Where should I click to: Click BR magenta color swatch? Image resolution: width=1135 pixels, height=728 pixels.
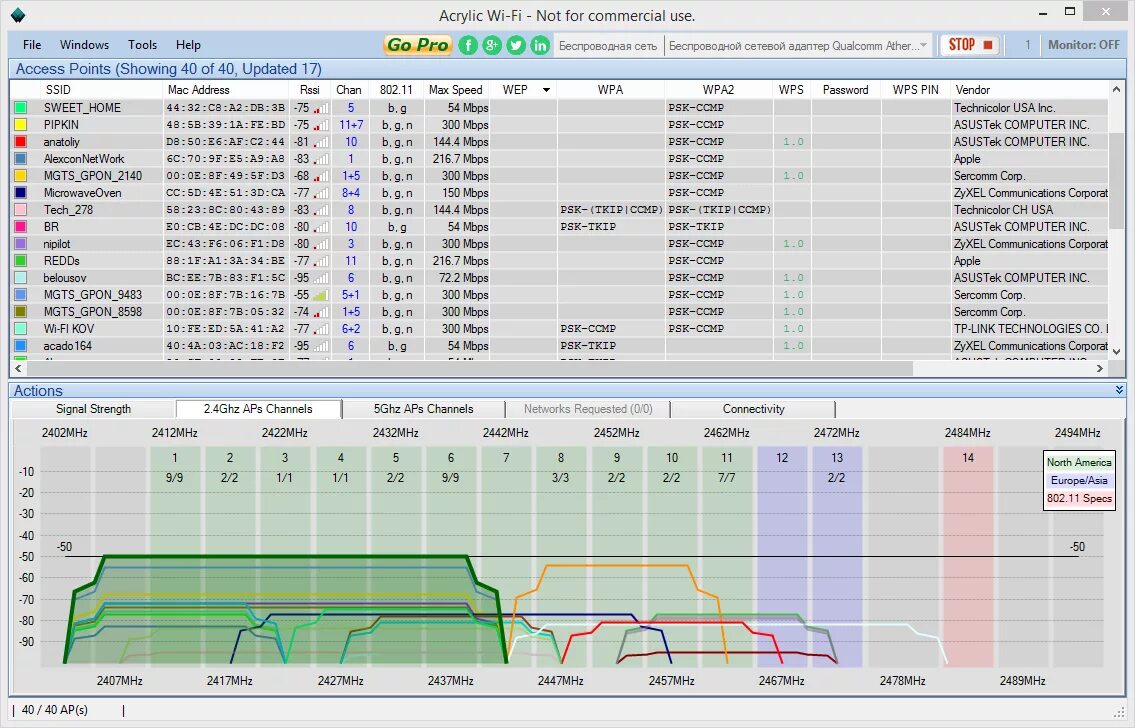[x=20, y=227]
